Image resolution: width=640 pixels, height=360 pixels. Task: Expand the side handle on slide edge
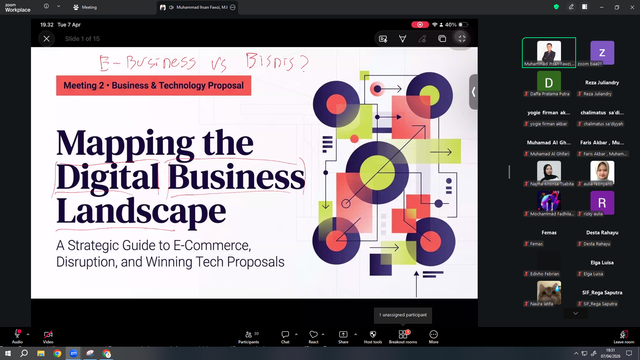coord(473,92)
